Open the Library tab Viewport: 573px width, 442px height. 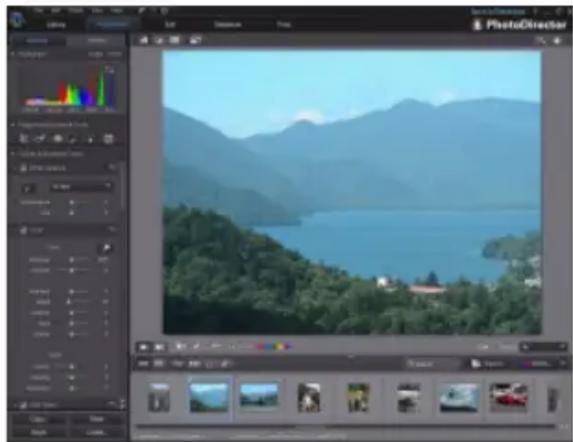coord(56,24)
